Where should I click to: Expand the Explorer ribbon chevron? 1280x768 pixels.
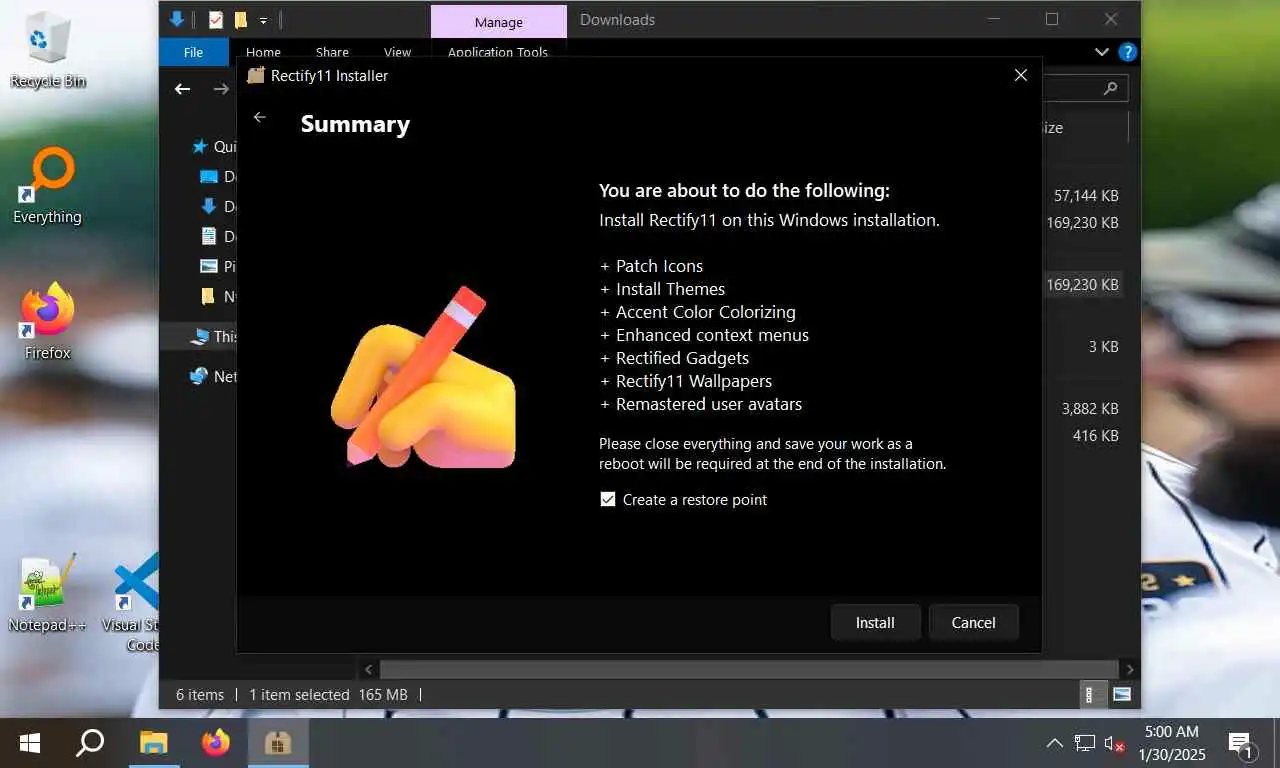[x=1102, y=52]
